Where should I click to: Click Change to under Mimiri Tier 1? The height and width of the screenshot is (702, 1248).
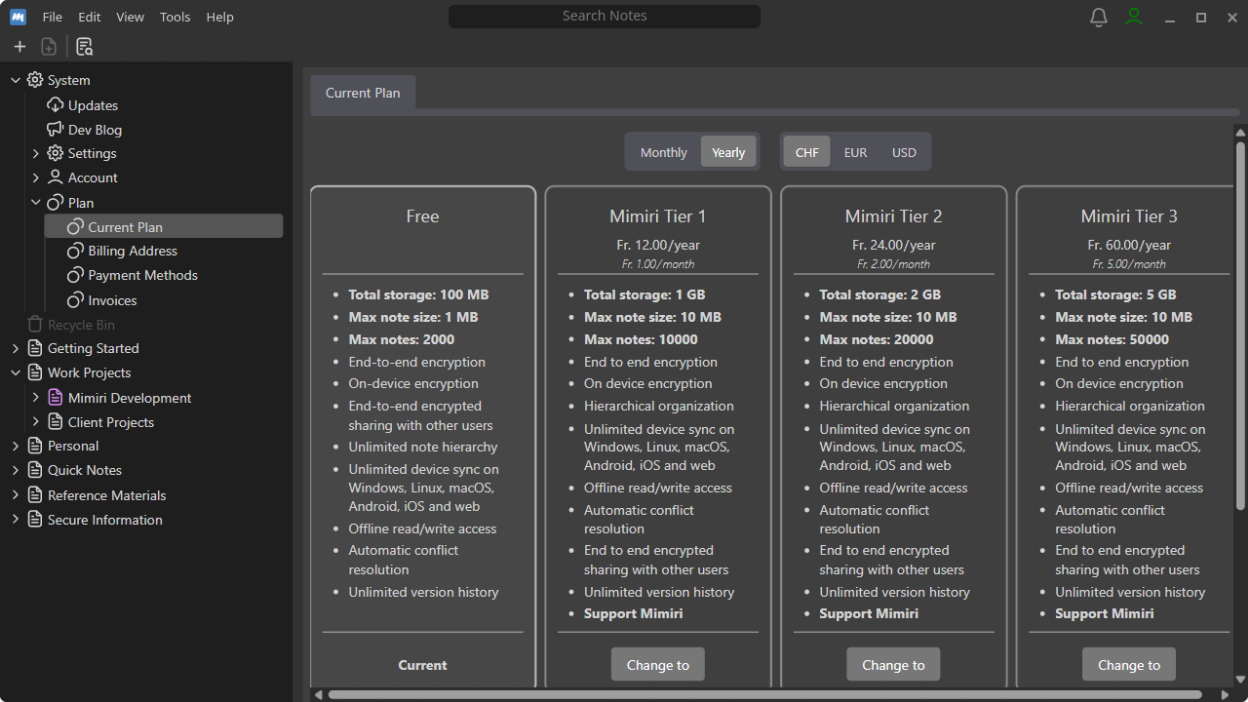(x=658, y=665)
